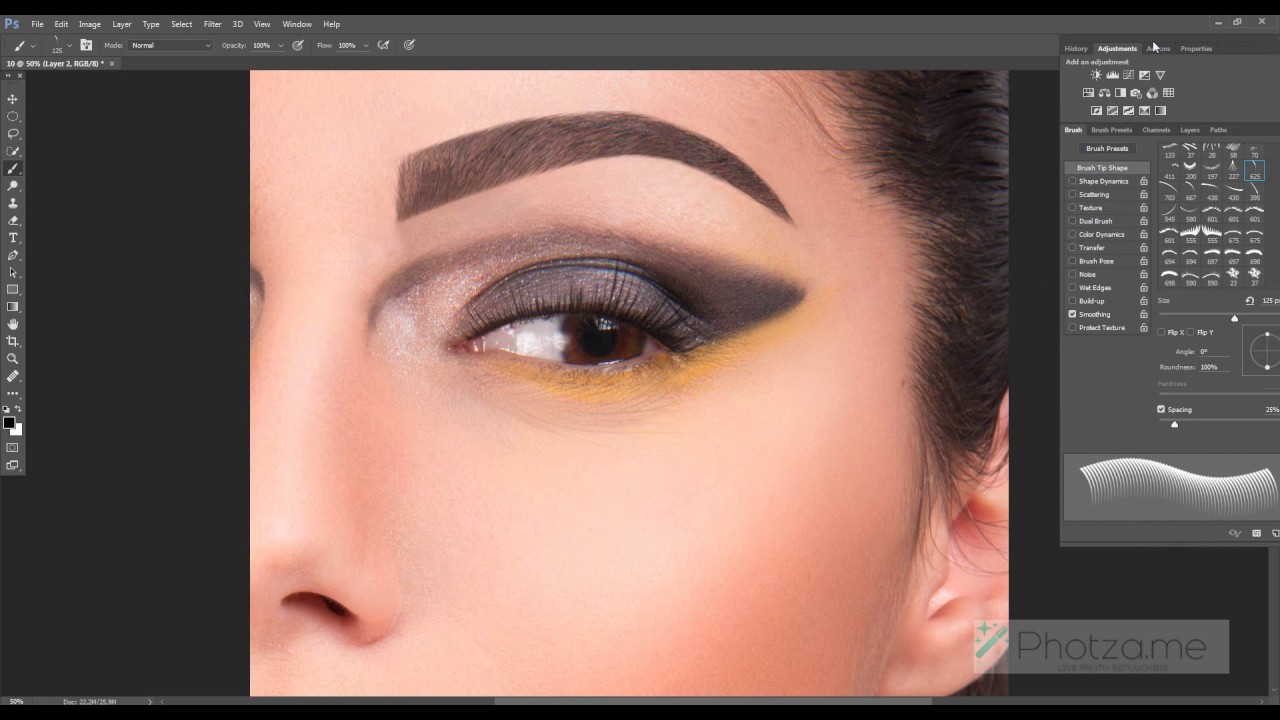
Task: Swap foreground and background colors
Action: 18,410
